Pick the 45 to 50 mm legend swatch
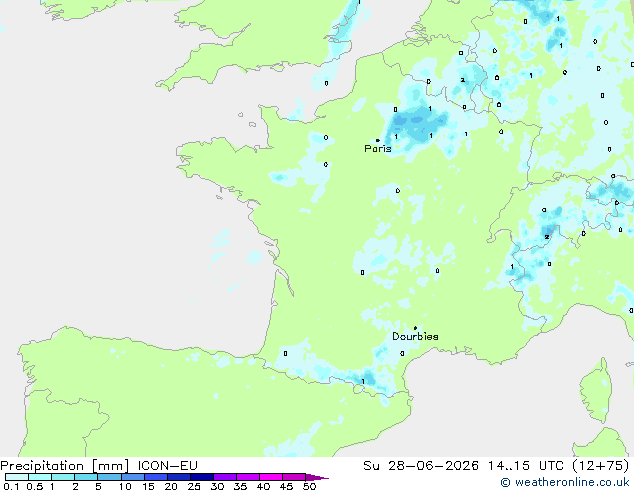 [294, 477]
